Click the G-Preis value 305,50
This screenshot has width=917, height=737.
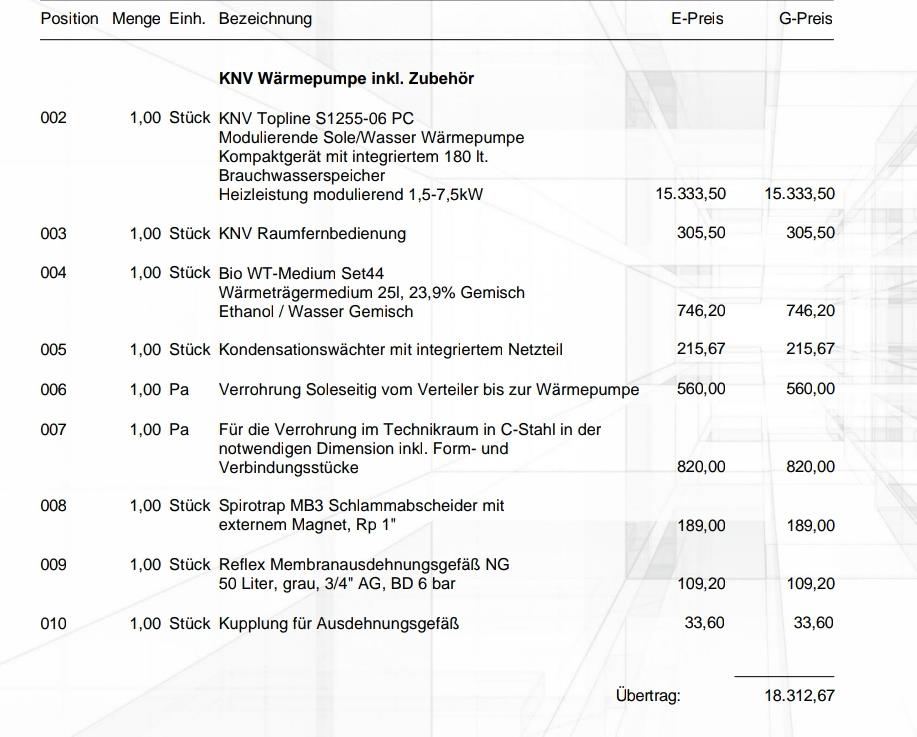click(x=811, y=233)
